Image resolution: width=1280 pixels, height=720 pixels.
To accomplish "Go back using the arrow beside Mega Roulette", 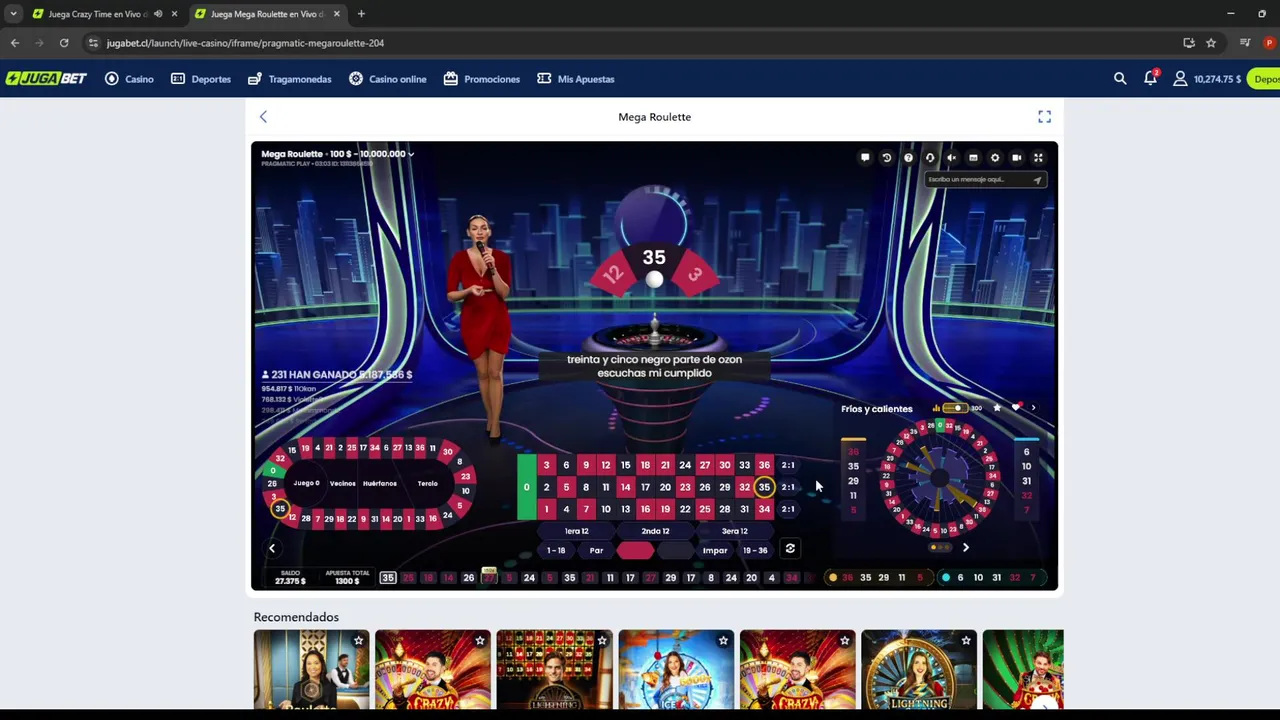I will tap(263, 117).
